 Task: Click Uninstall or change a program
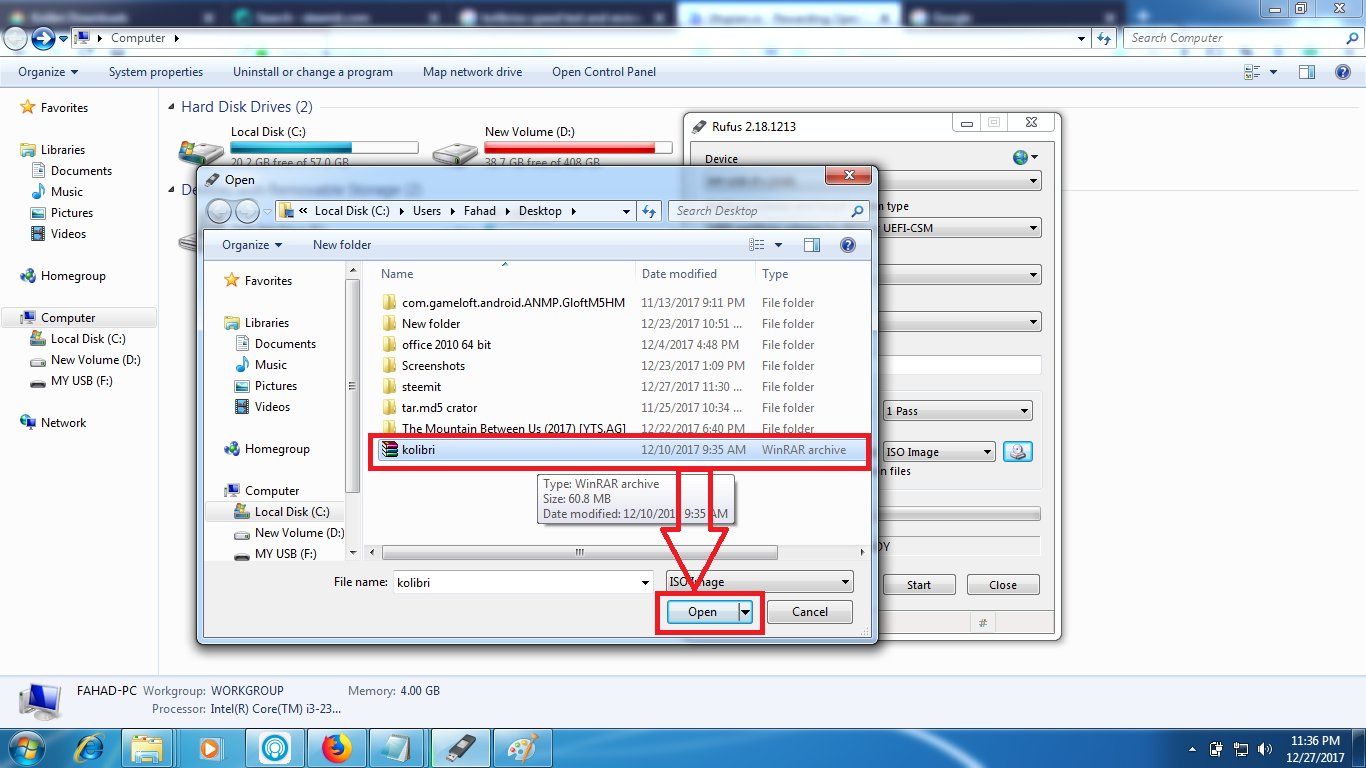[313, 72]
